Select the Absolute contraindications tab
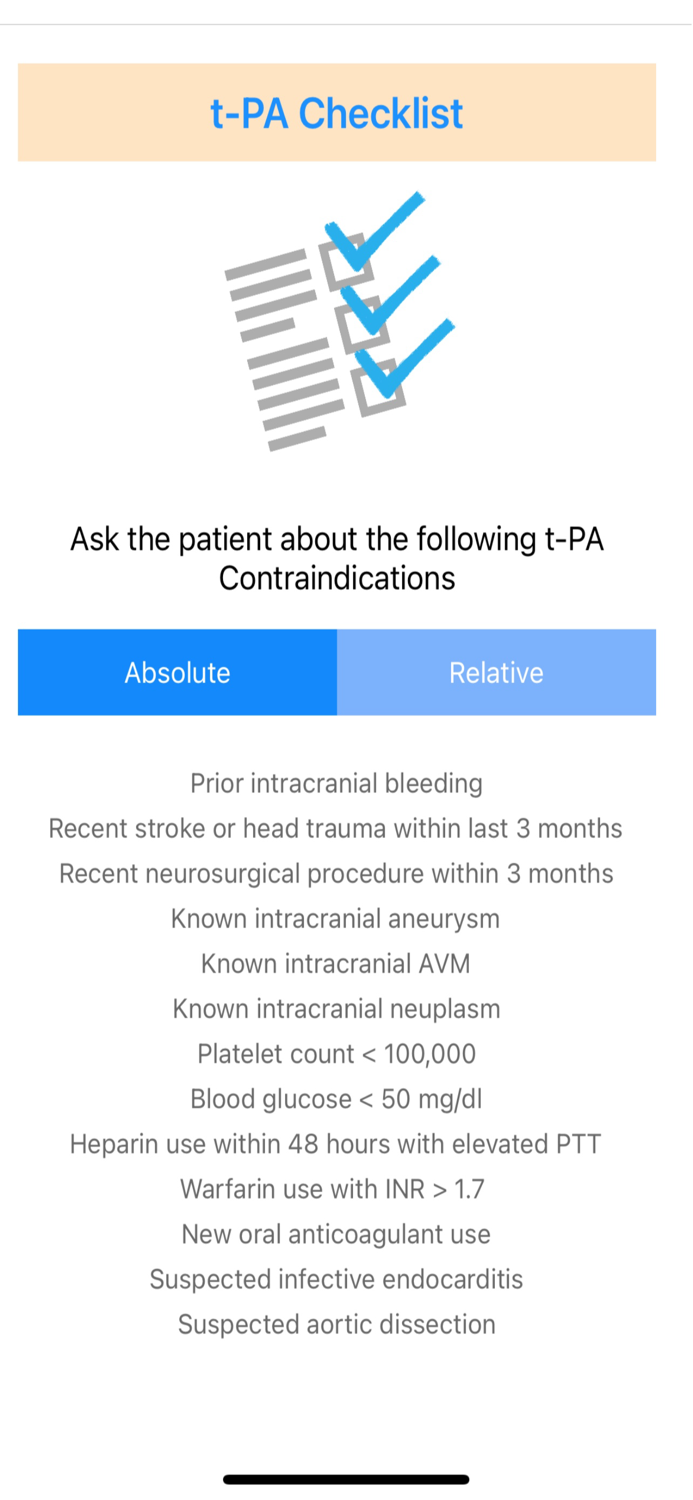 pyautogui.click(x=177, y=672)
